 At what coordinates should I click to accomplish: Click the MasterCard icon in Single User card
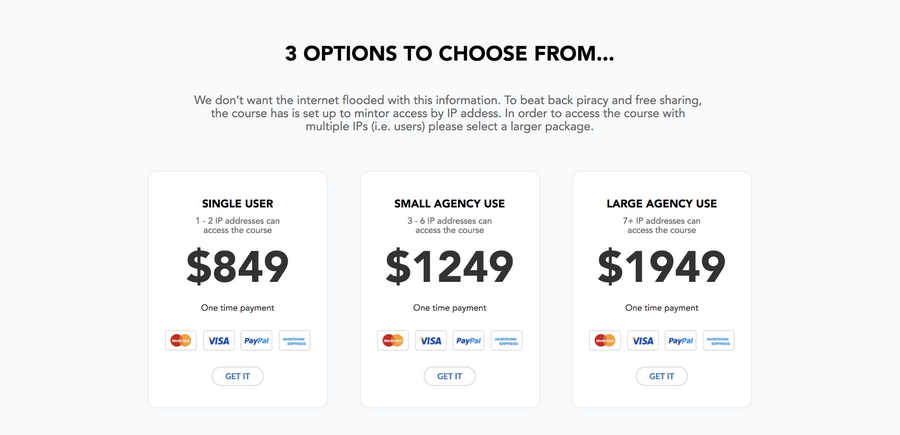point(181,340)
